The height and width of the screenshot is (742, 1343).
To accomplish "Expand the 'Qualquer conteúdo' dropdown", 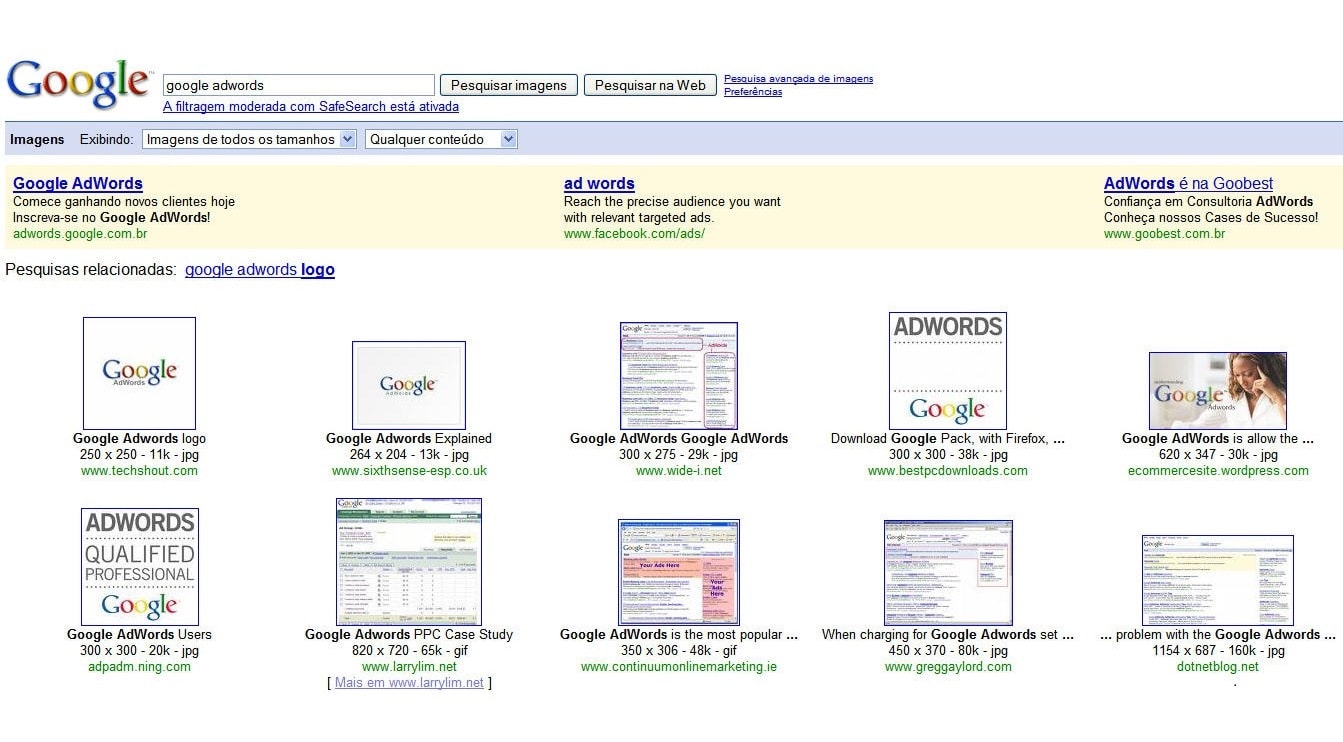I will (x=441, y=140).
